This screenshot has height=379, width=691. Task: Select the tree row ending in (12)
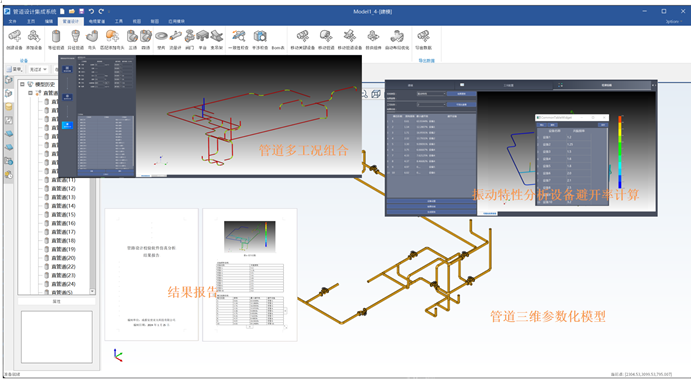pyautogui.click(x=63, y=189)
